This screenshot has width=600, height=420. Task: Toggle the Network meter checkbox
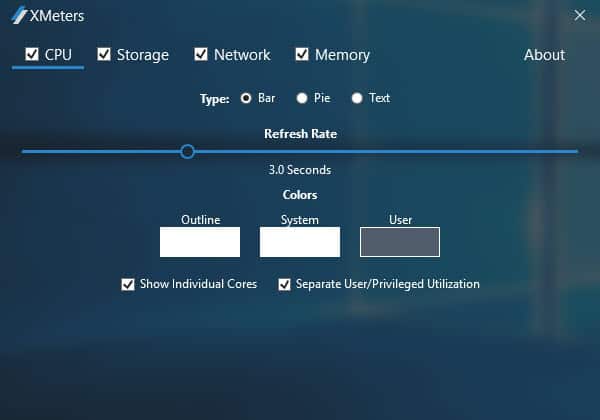click(x=201, y=54)
